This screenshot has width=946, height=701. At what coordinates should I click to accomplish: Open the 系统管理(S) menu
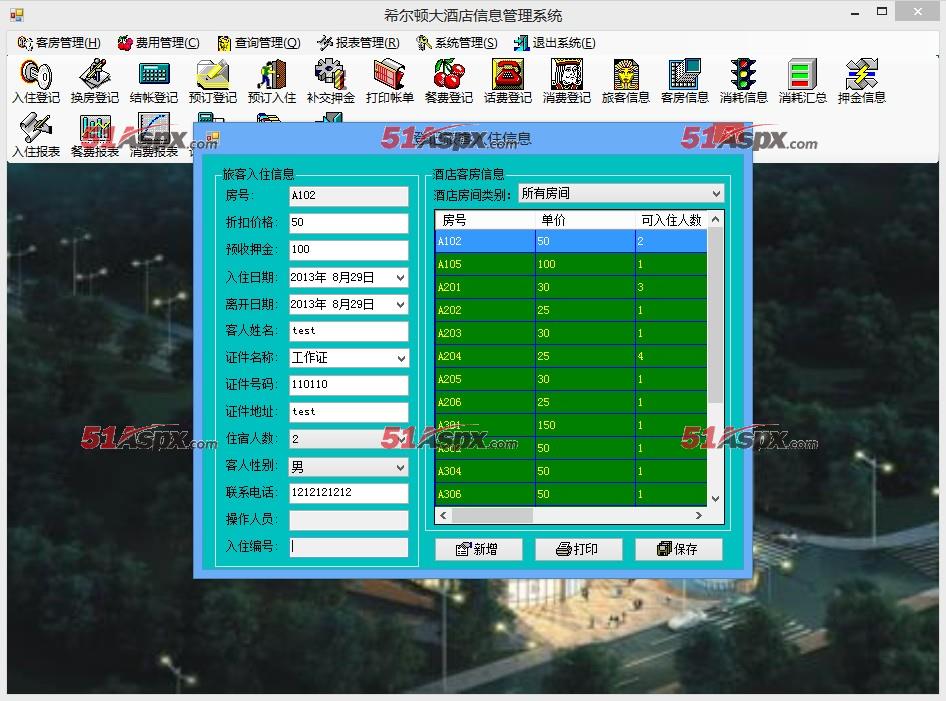(x=457, y=43)
